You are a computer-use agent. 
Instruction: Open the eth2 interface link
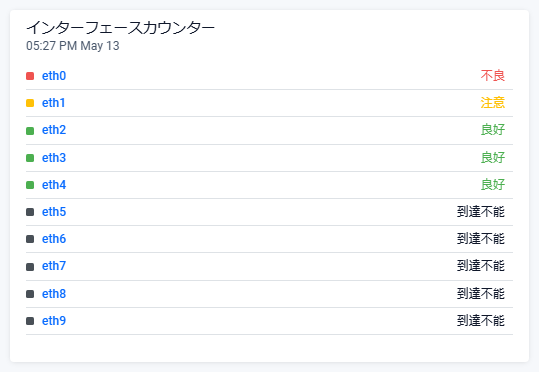coord(54,130)
